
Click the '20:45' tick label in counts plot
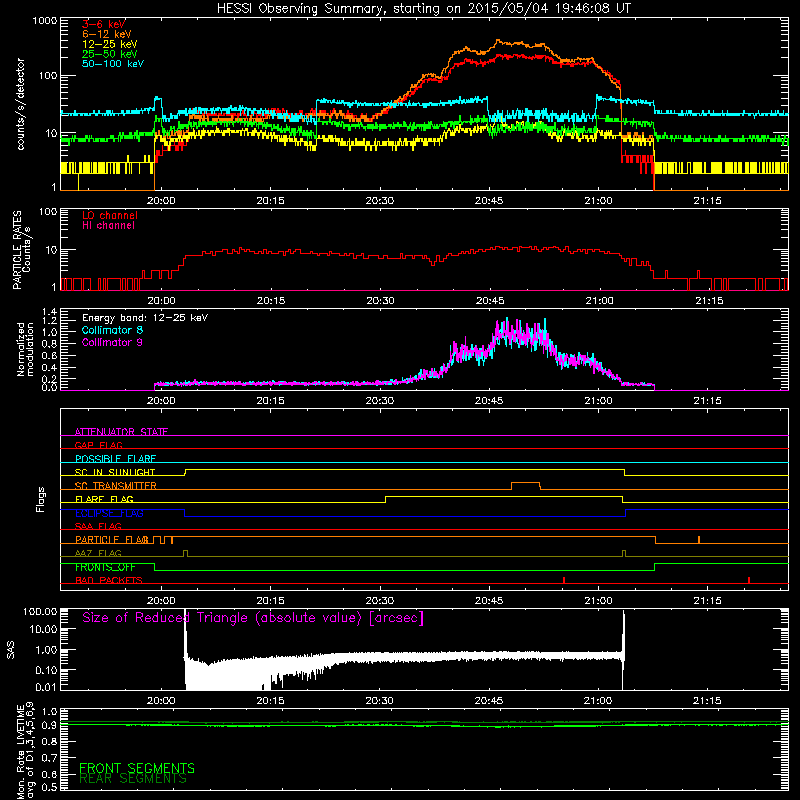[x=489, y=201]
